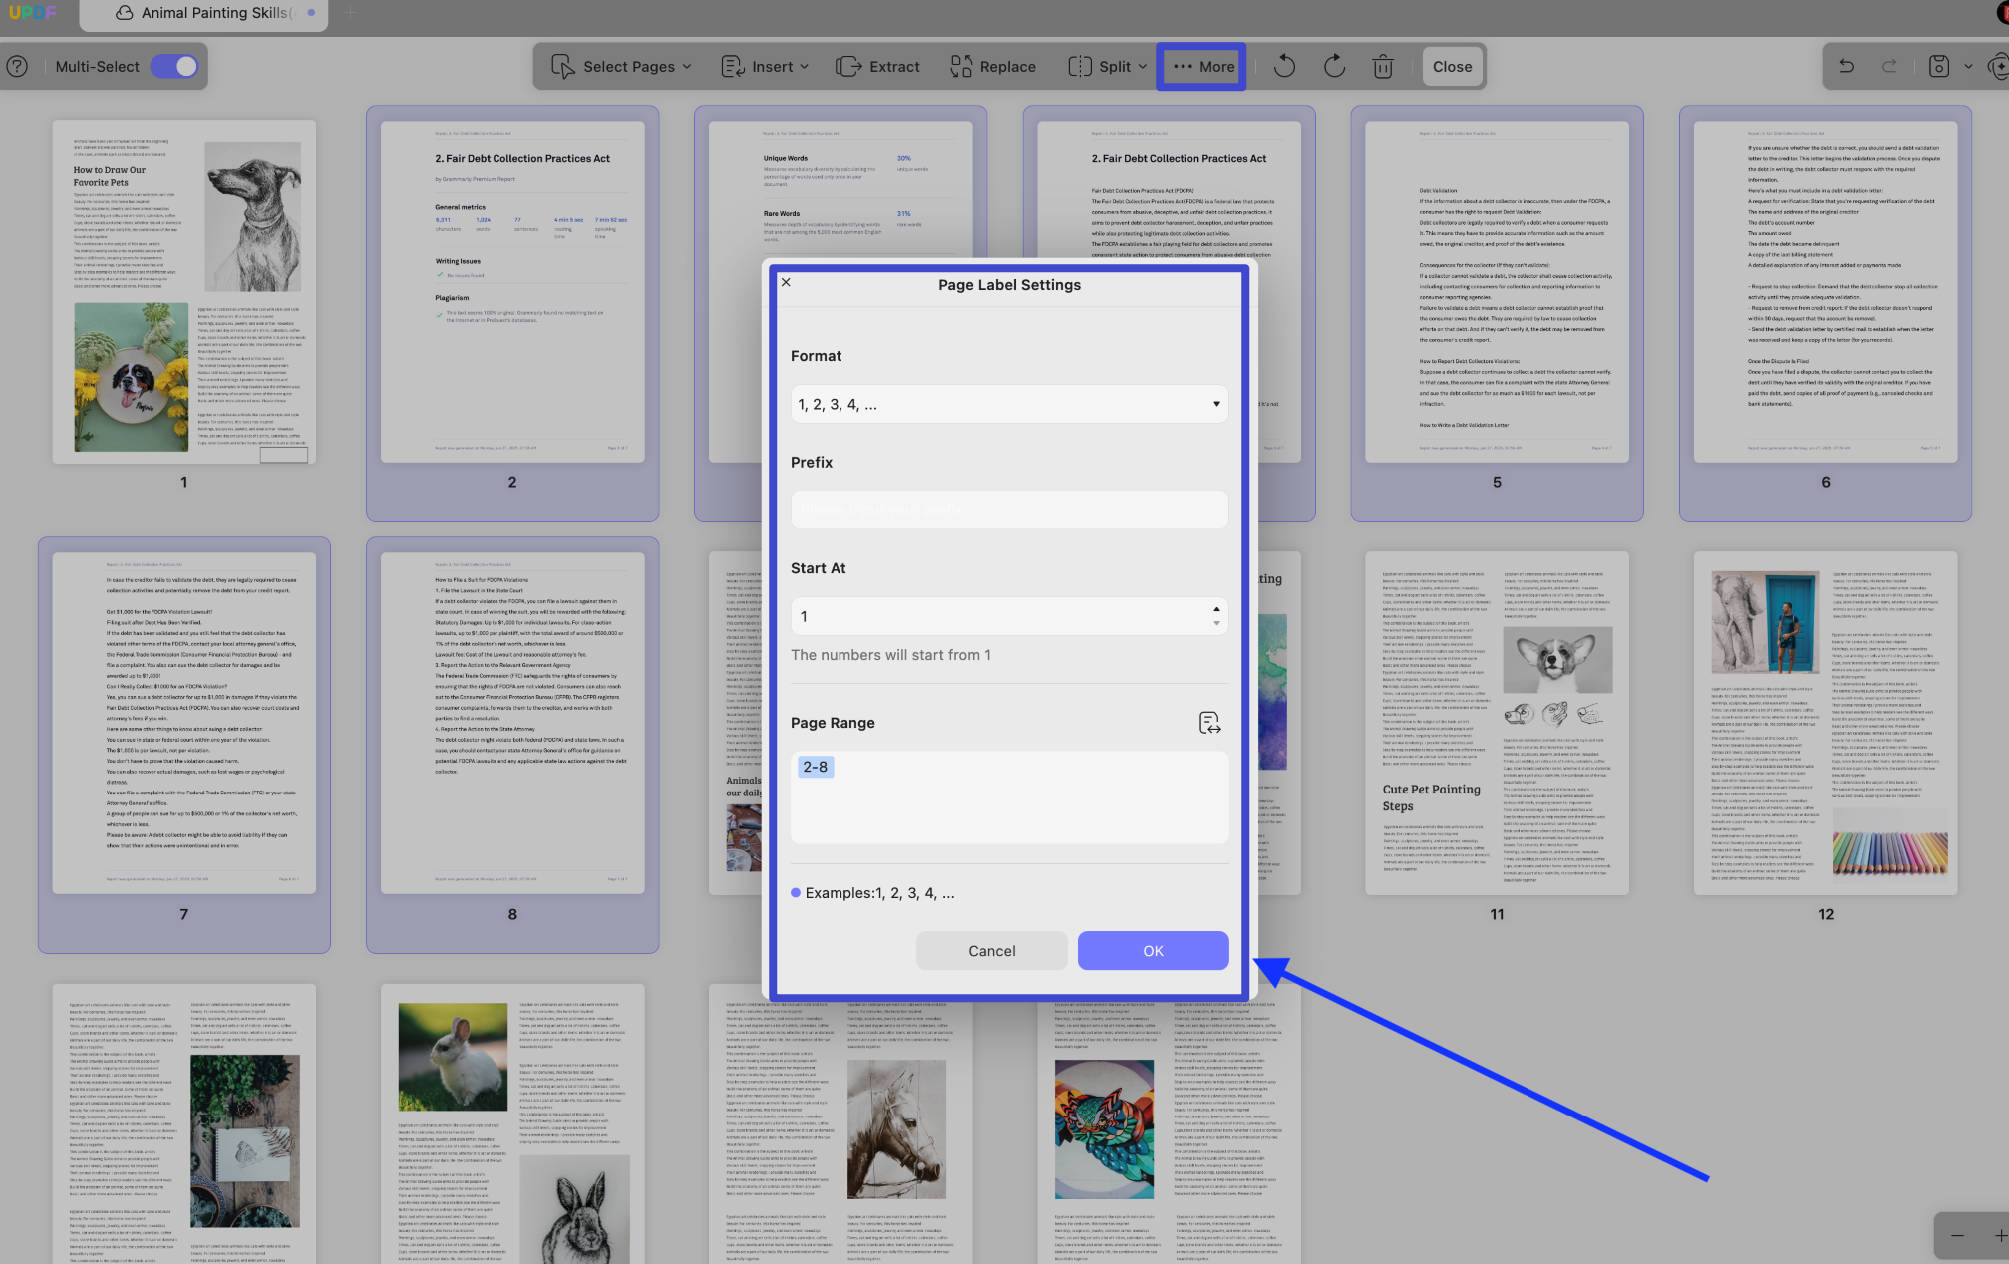Increase the Start At value stepper
Viewport: 2009px width, 1264px height.
coord(1216,609)
